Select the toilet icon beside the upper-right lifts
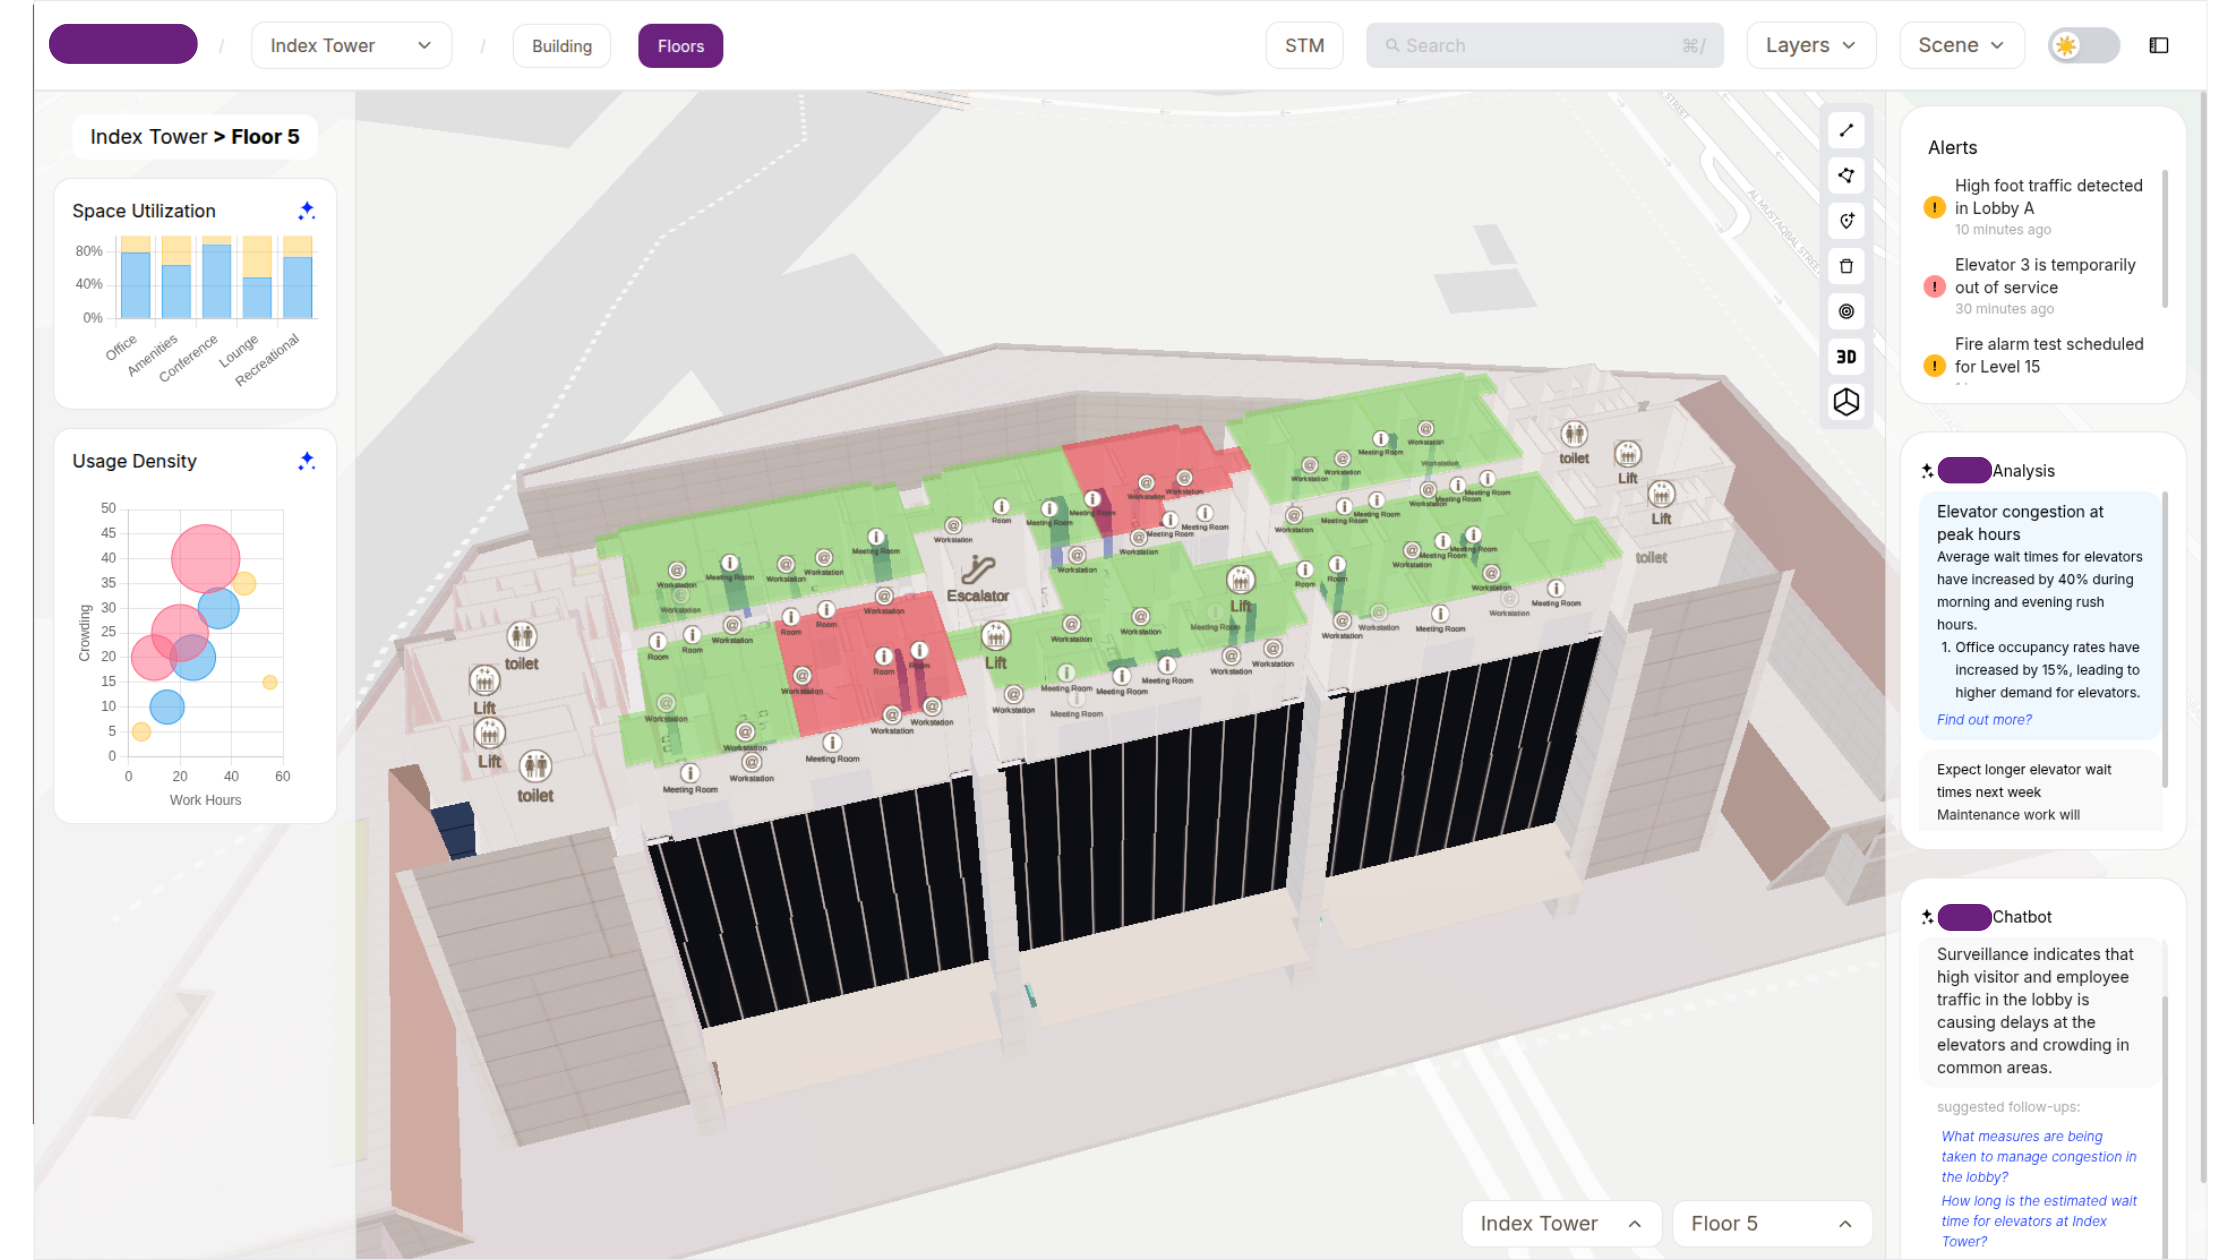The height and width of the screenshot is (1260, 2240). [1574, 434]
